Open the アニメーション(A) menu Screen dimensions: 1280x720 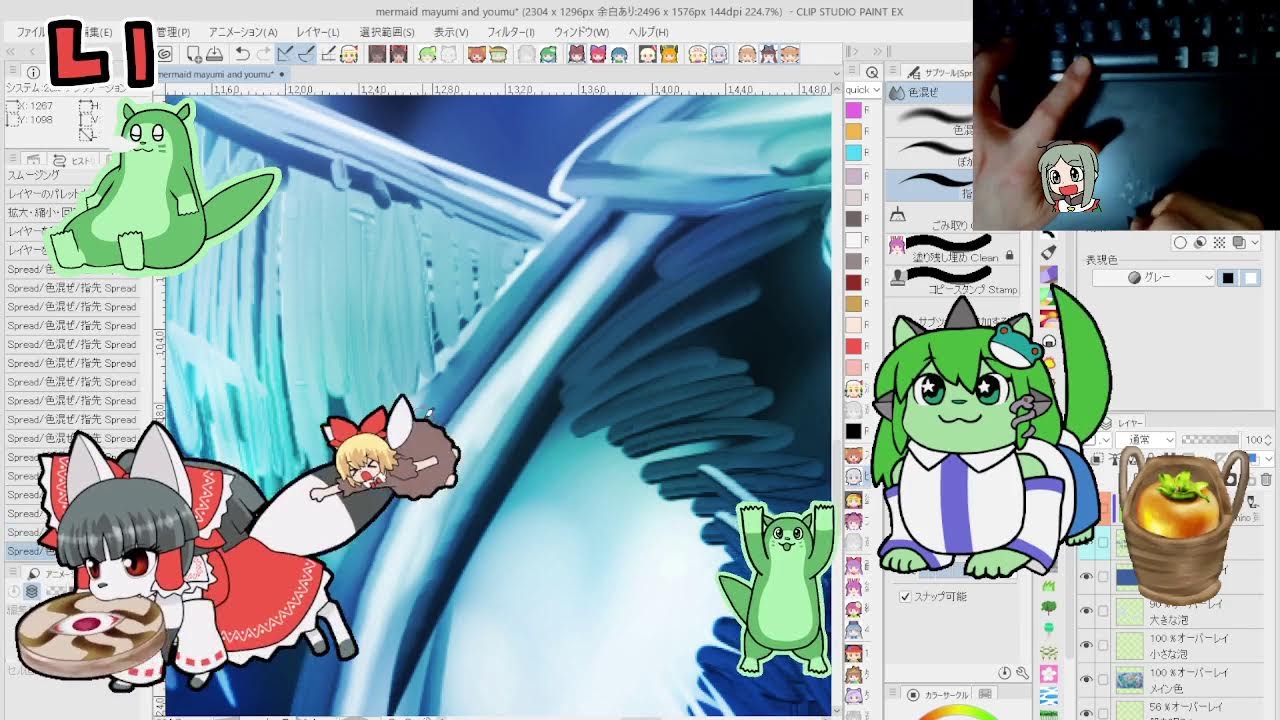(x=243, y=32)
